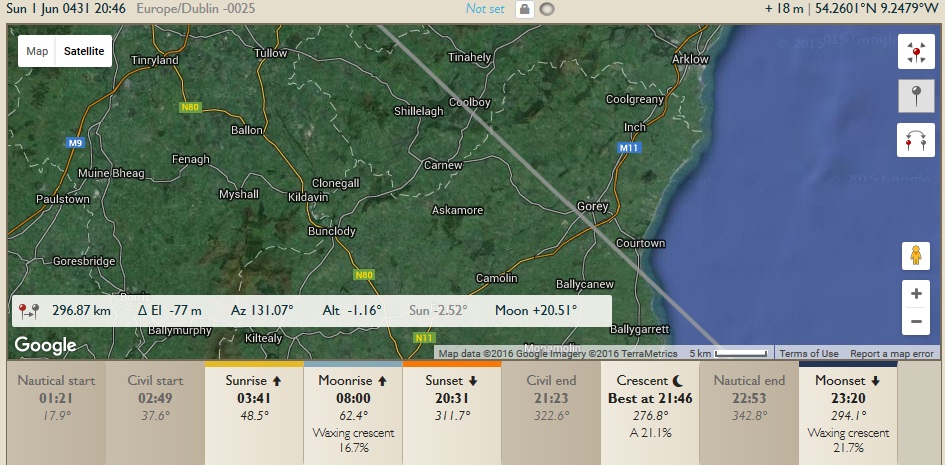Click the grey circle indicator beside padlock

point(547,9)
